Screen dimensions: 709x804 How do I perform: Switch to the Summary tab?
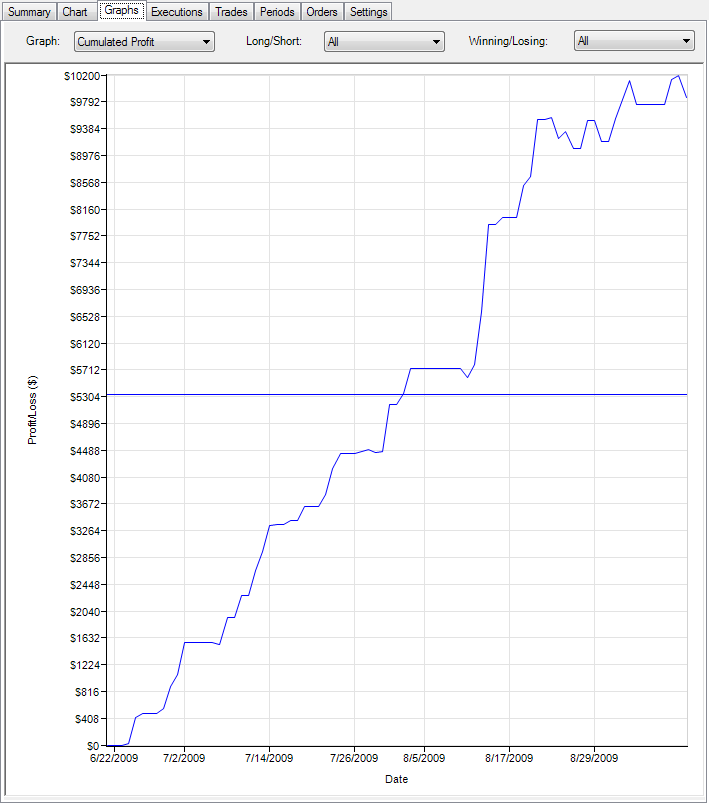coord(29,12)
